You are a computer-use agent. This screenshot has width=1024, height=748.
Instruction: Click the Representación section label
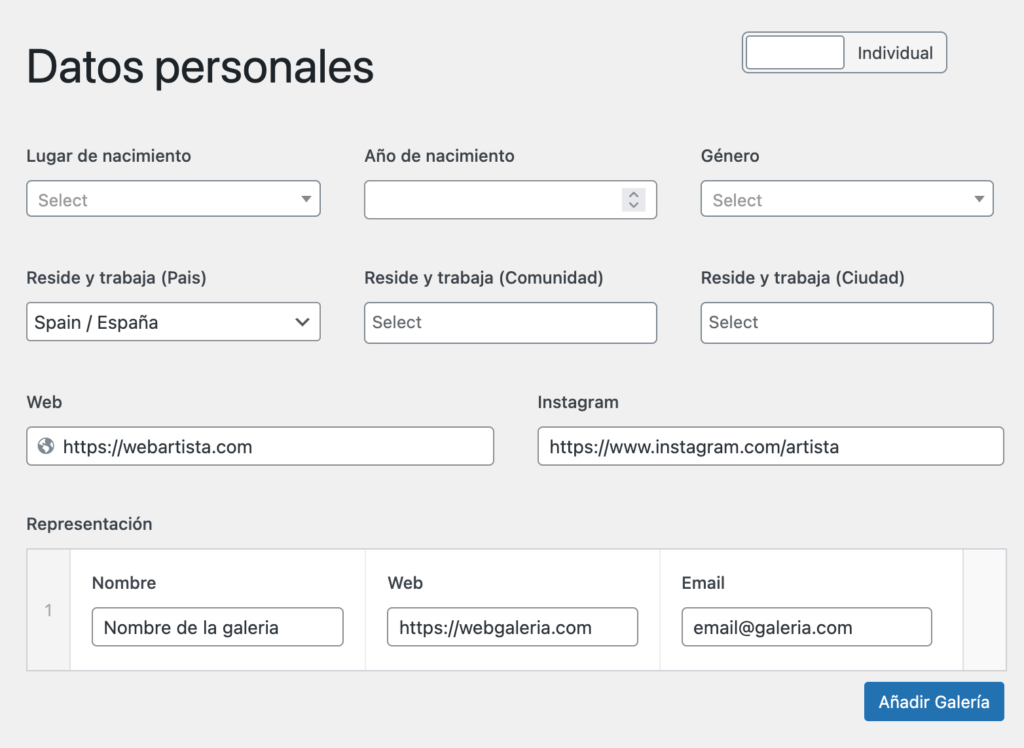[x=89, y=524]
